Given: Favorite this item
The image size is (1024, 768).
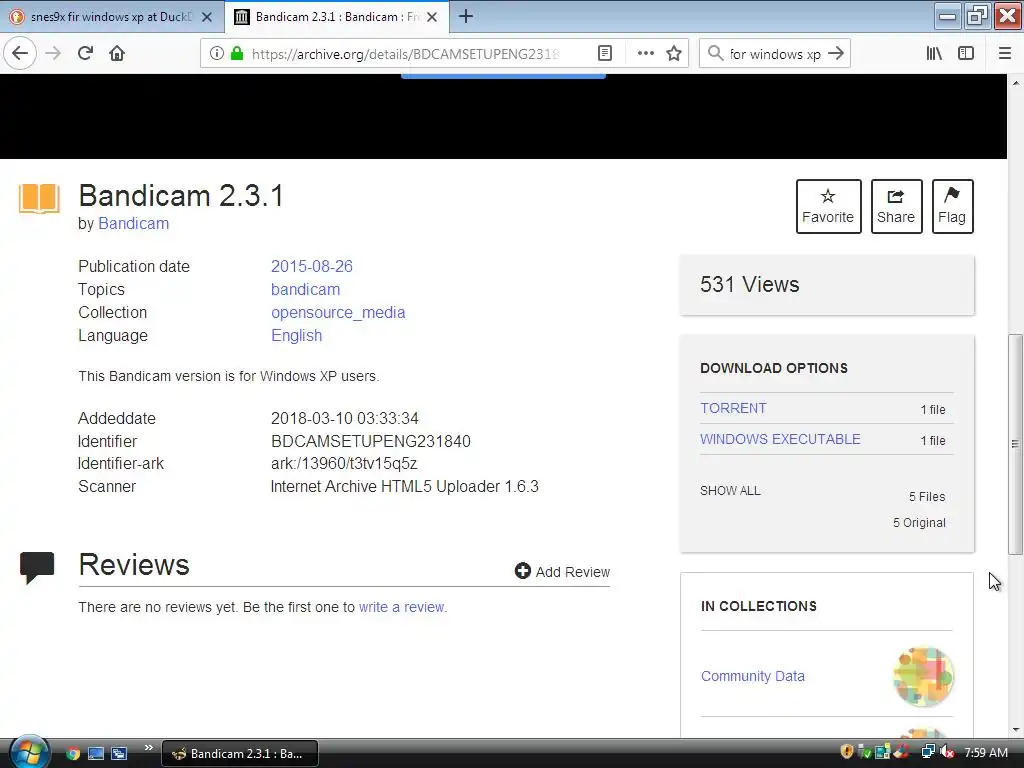Looking at the screenshot, I should pos(828,206).
